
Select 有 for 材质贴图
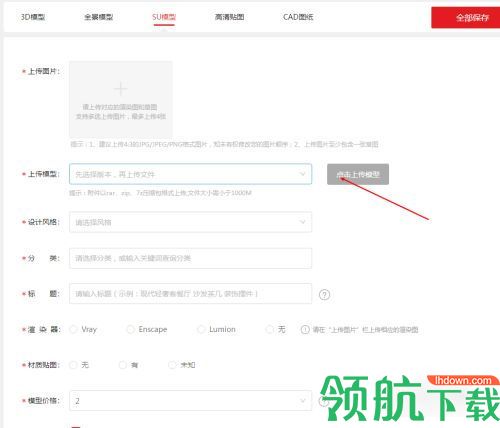(123, 365)
